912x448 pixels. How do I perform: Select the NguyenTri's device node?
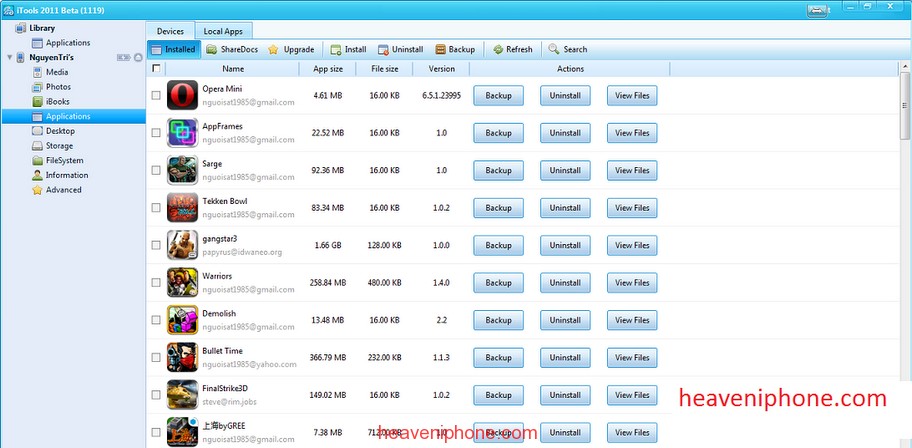51,58
